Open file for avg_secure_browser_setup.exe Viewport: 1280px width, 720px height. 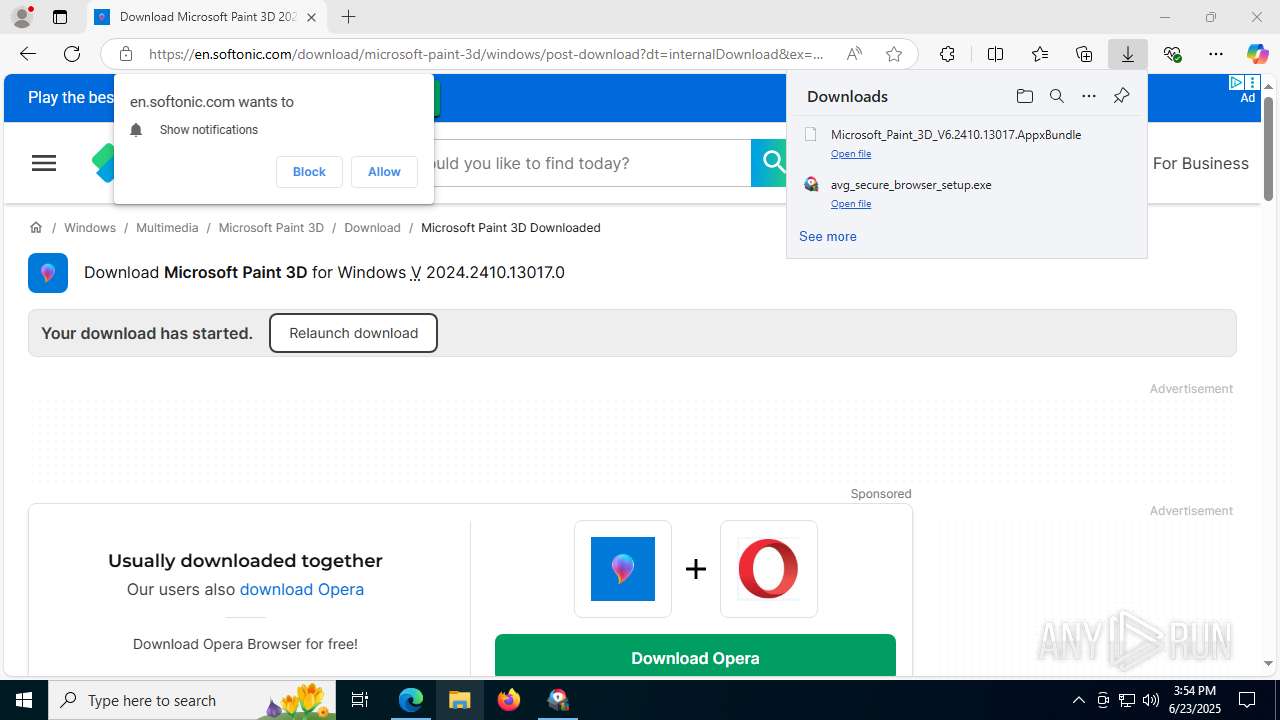coord(851,204)
